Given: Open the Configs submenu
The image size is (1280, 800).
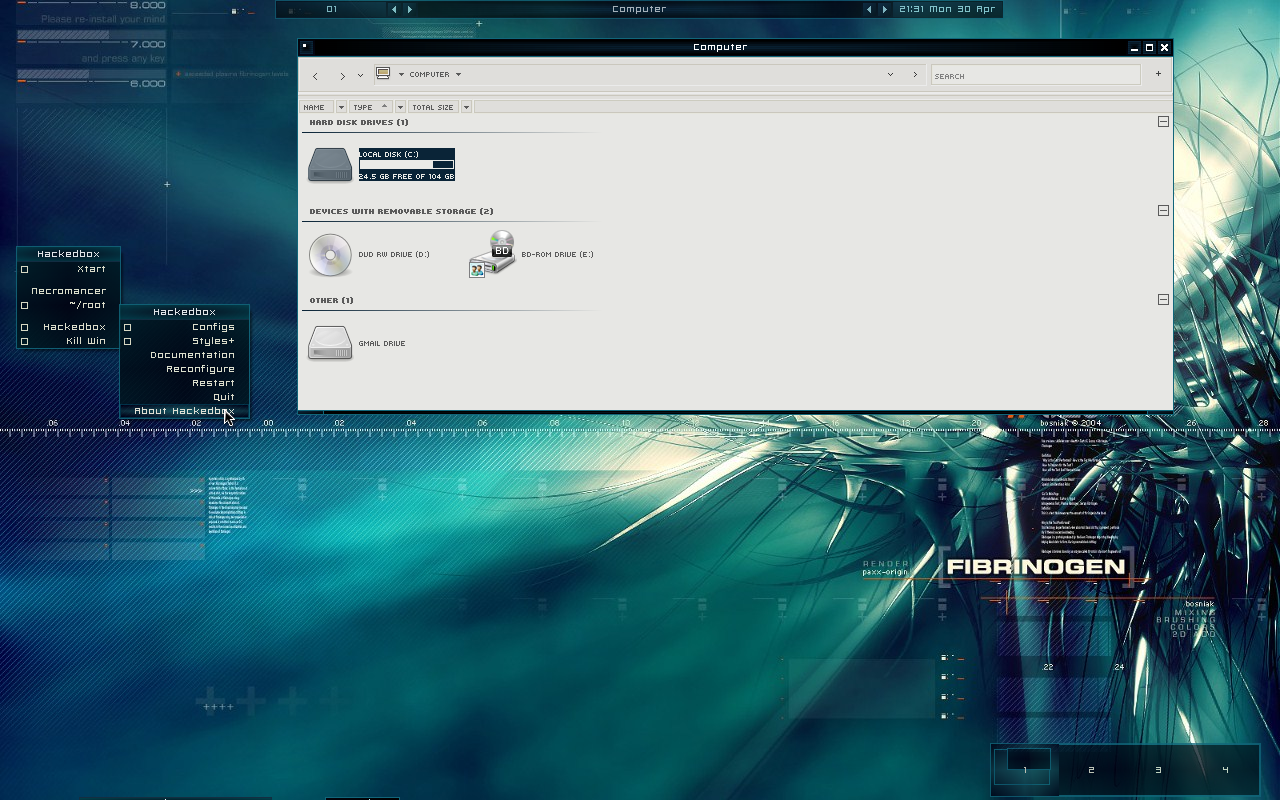Looking at the screenshot, I should pyautogui.click(x=184, y=327).
